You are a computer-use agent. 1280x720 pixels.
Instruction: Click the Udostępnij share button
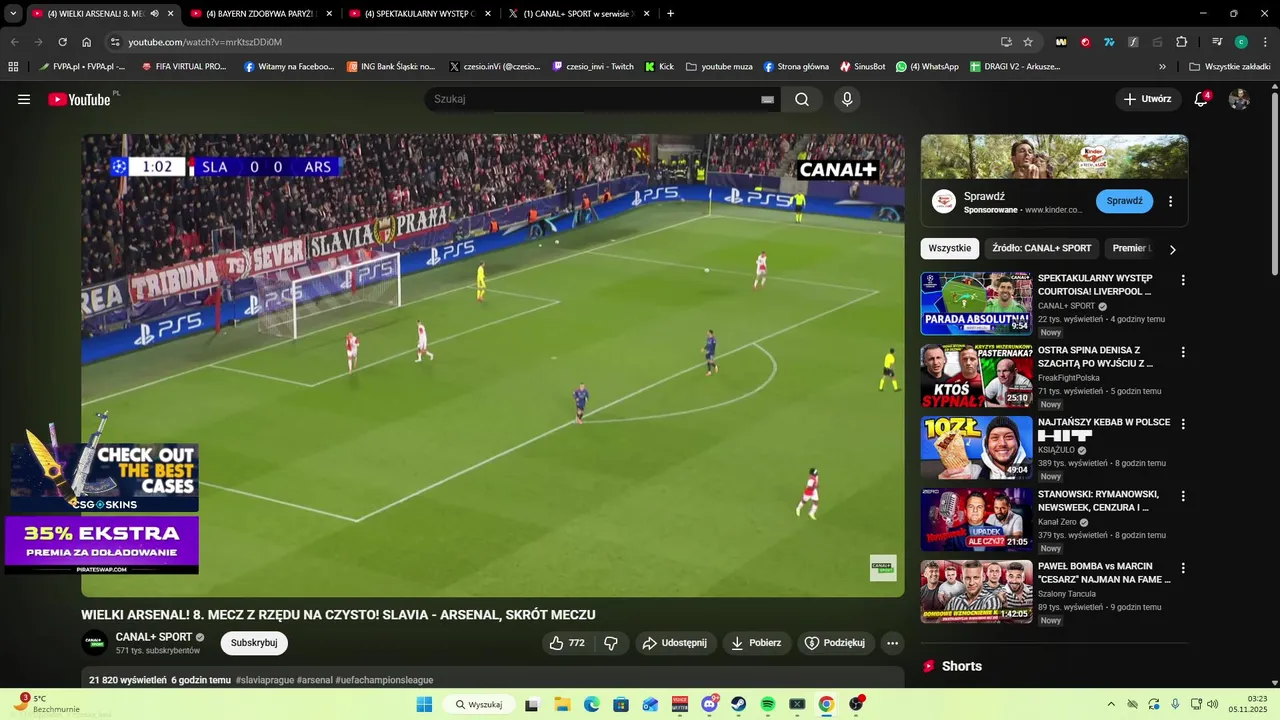[x=675, y=643]
